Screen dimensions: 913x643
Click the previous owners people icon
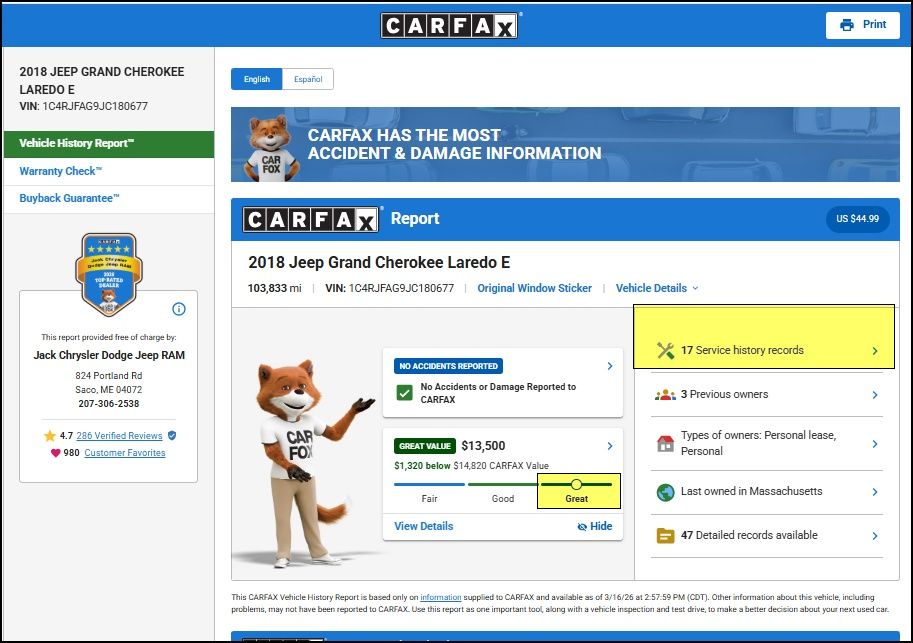pyautogui.click(x=665, y=395)
